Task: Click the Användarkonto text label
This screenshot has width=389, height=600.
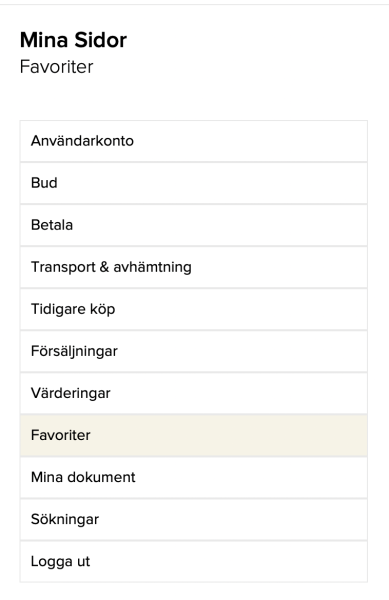Action: (82, 141)
